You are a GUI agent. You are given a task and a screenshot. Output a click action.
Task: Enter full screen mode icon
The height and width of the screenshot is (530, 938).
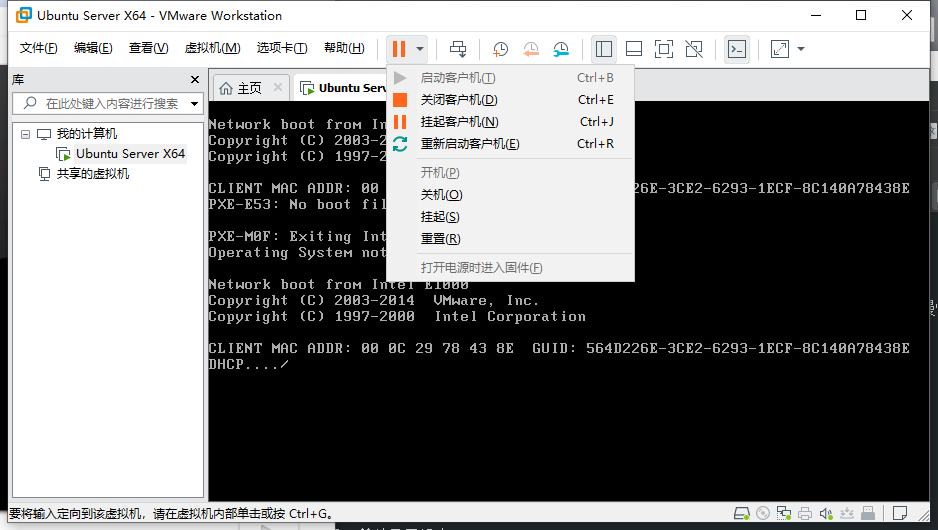coord(663,49)
